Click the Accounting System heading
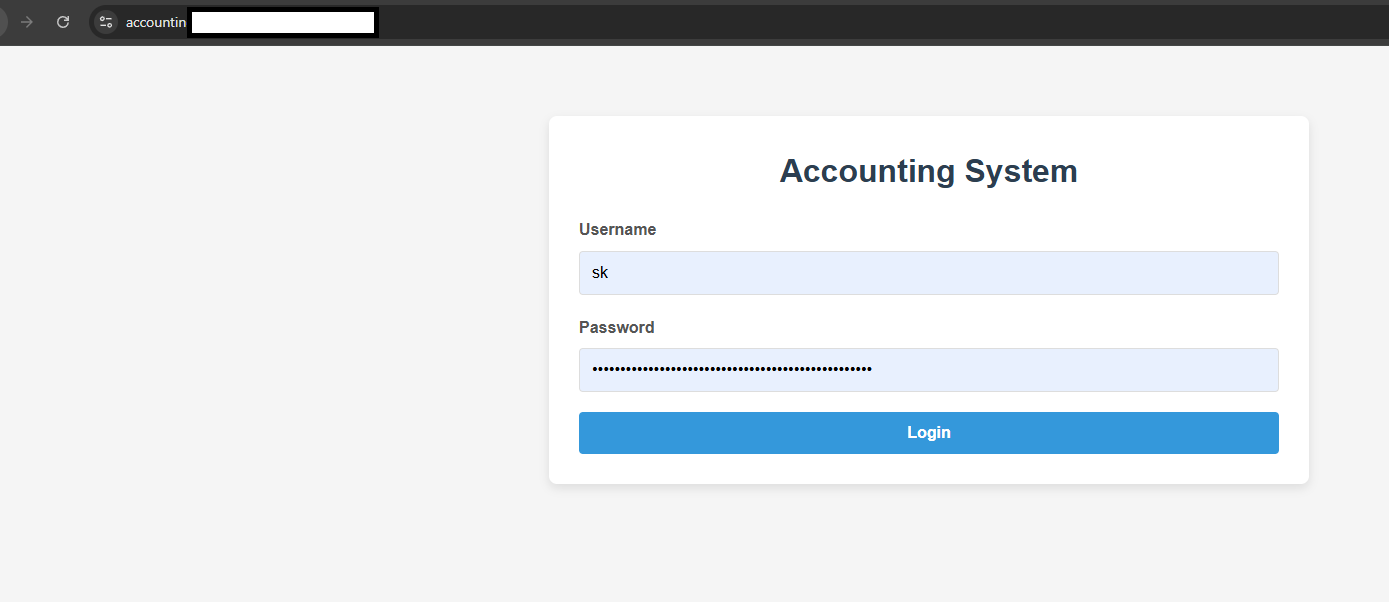 tap(928, 170)
